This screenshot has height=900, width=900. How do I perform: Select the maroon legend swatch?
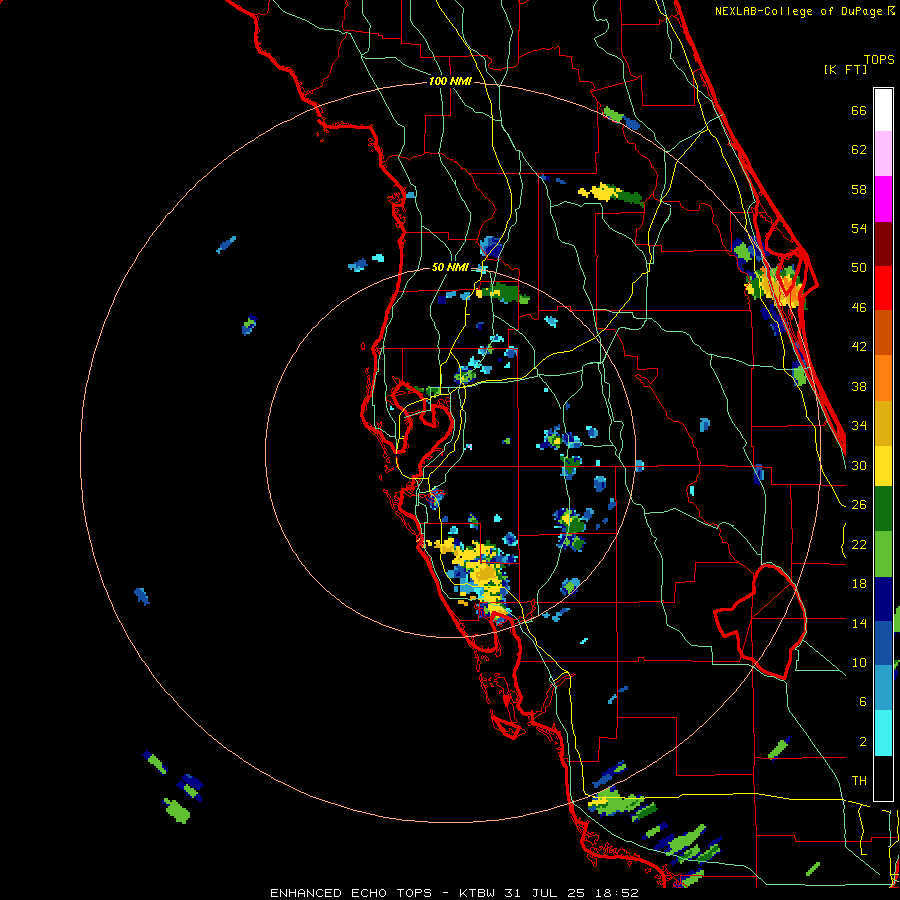(883, 244)
